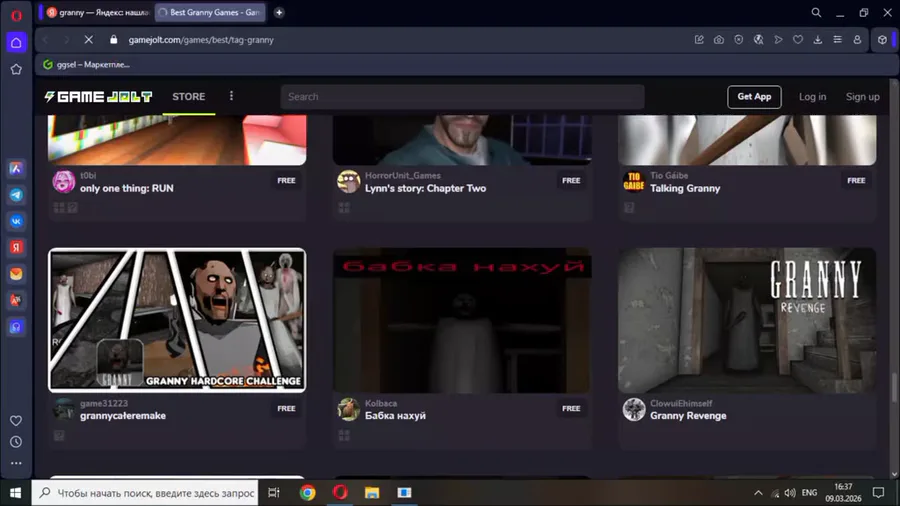Open a new tab with plus button
The height and width of the screenshot is (506, 900).
tap(279, 13)
